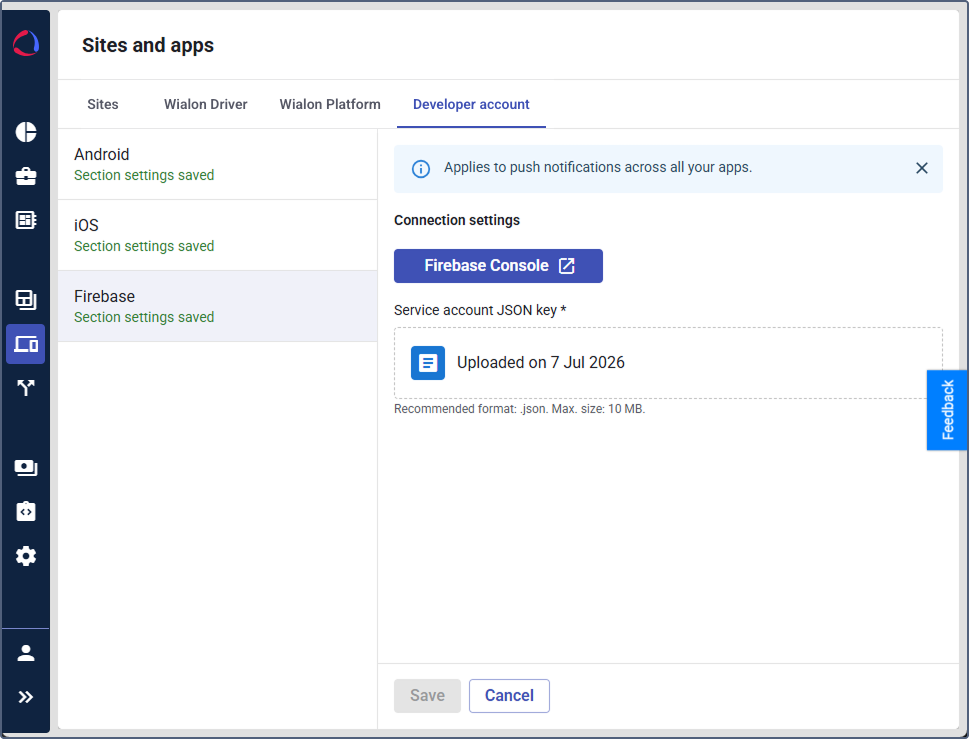Open the Firebase Console button
The width and height of the screenshot is (969, 739).
pyautogui.click(x=498, y=266)
